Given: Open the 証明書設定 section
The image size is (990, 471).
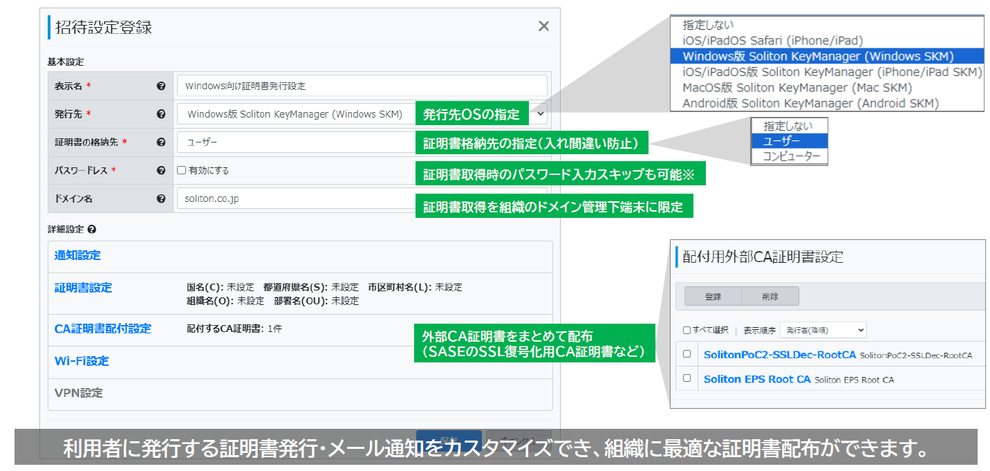Looking at the screenshot, I should pos(83,288).
